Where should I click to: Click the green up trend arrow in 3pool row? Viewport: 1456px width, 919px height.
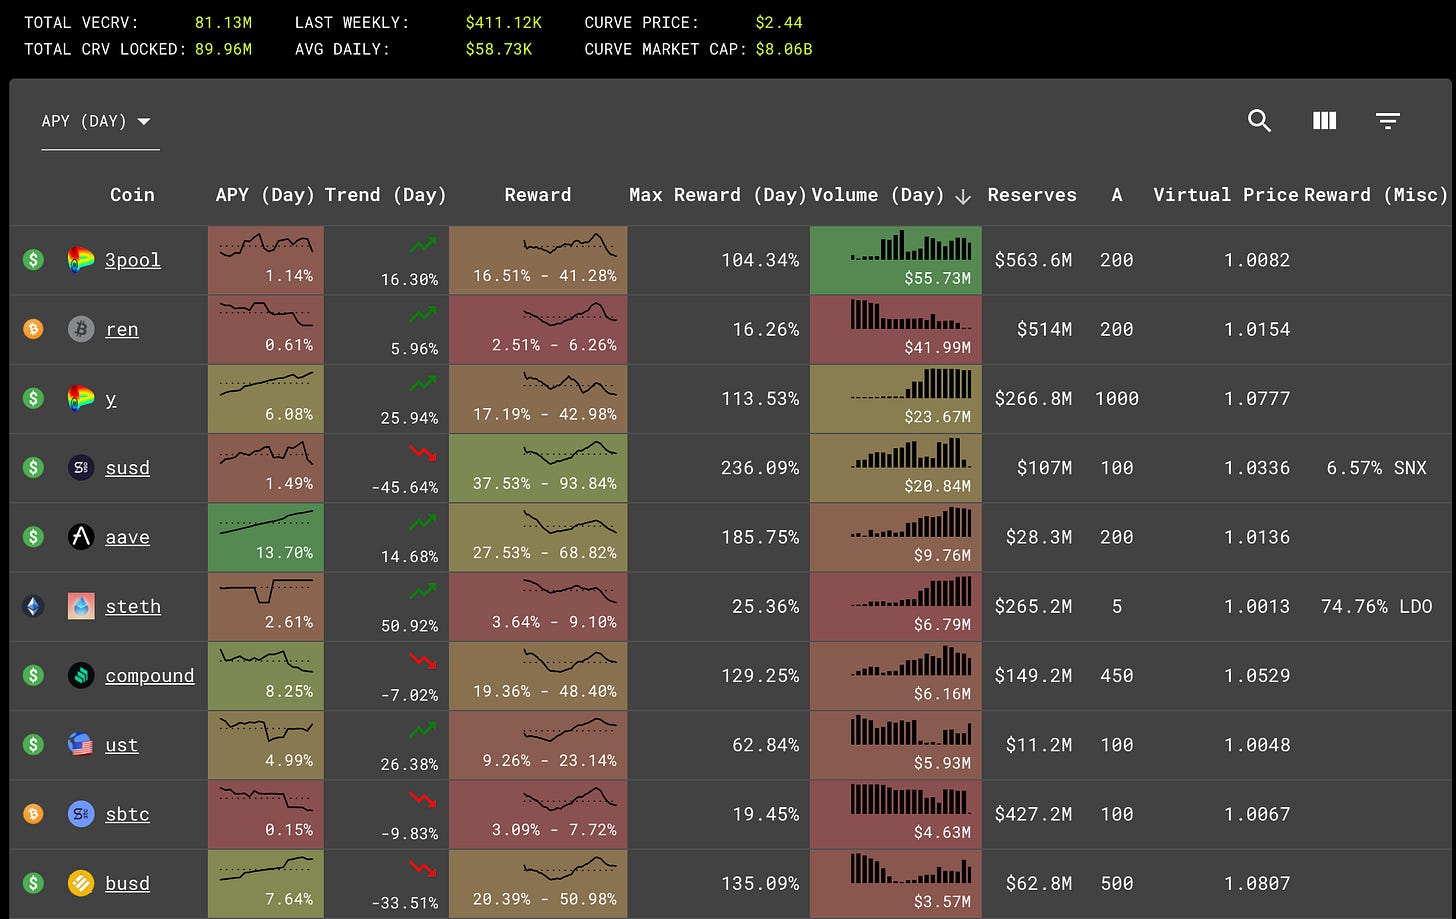coord(423,245)
